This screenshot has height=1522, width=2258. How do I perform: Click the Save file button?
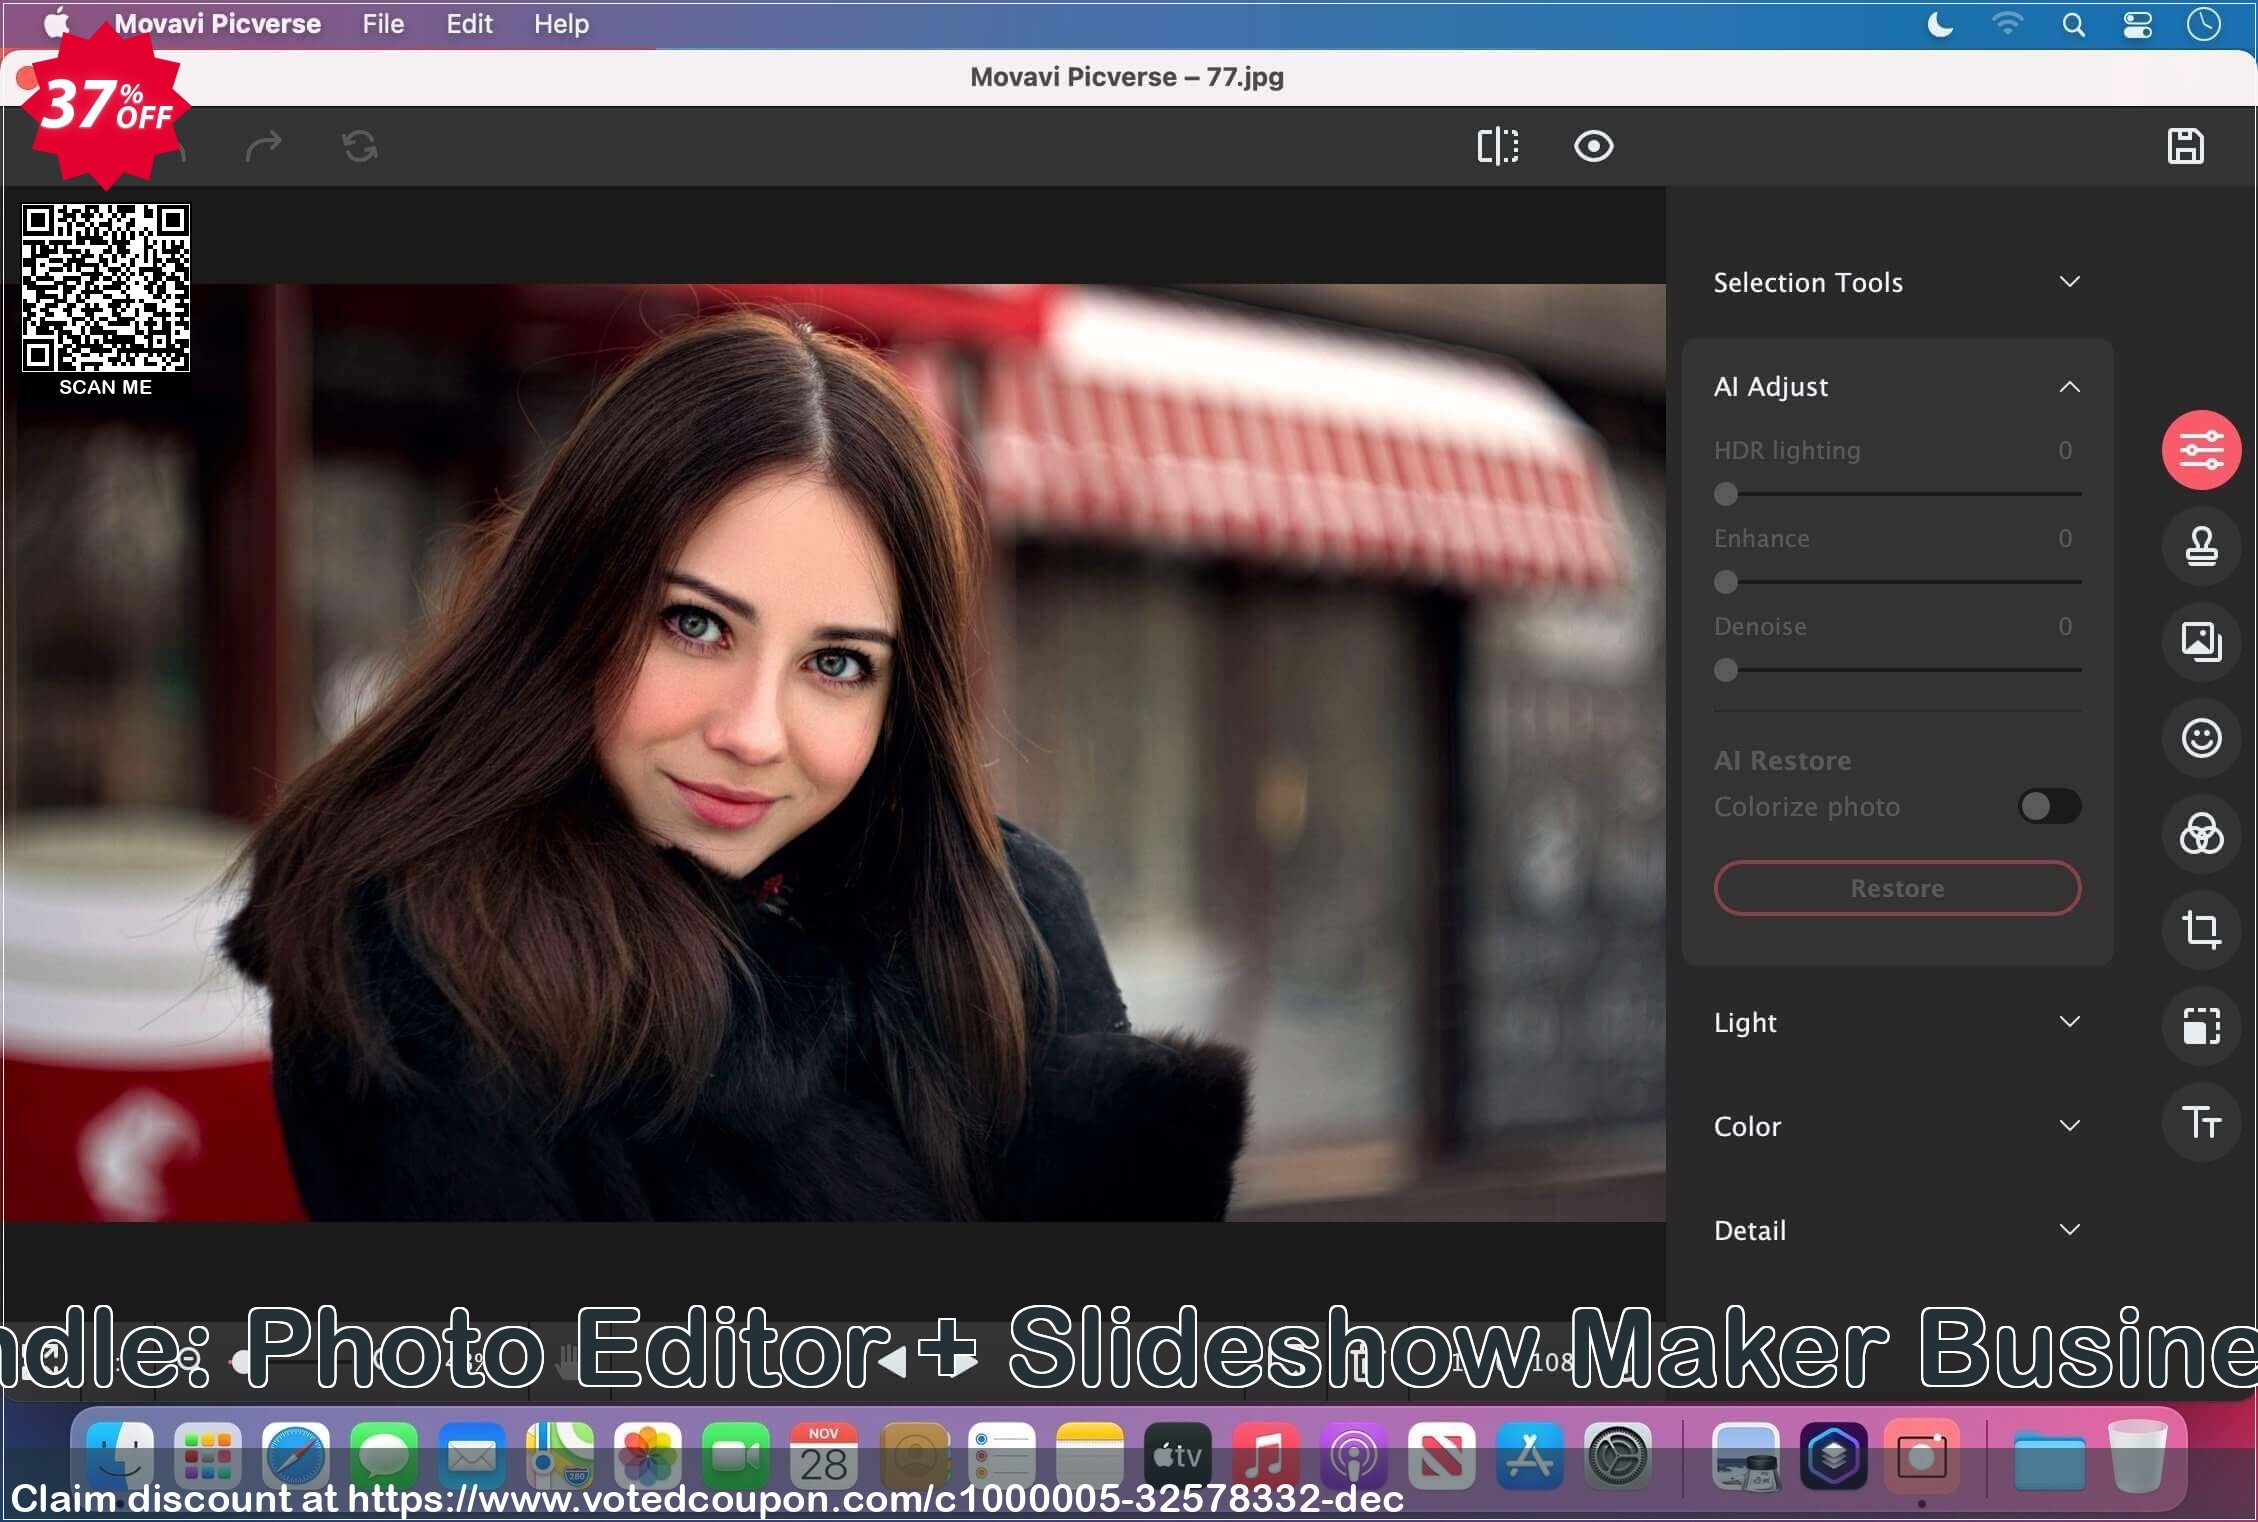tap(2188, 144)
